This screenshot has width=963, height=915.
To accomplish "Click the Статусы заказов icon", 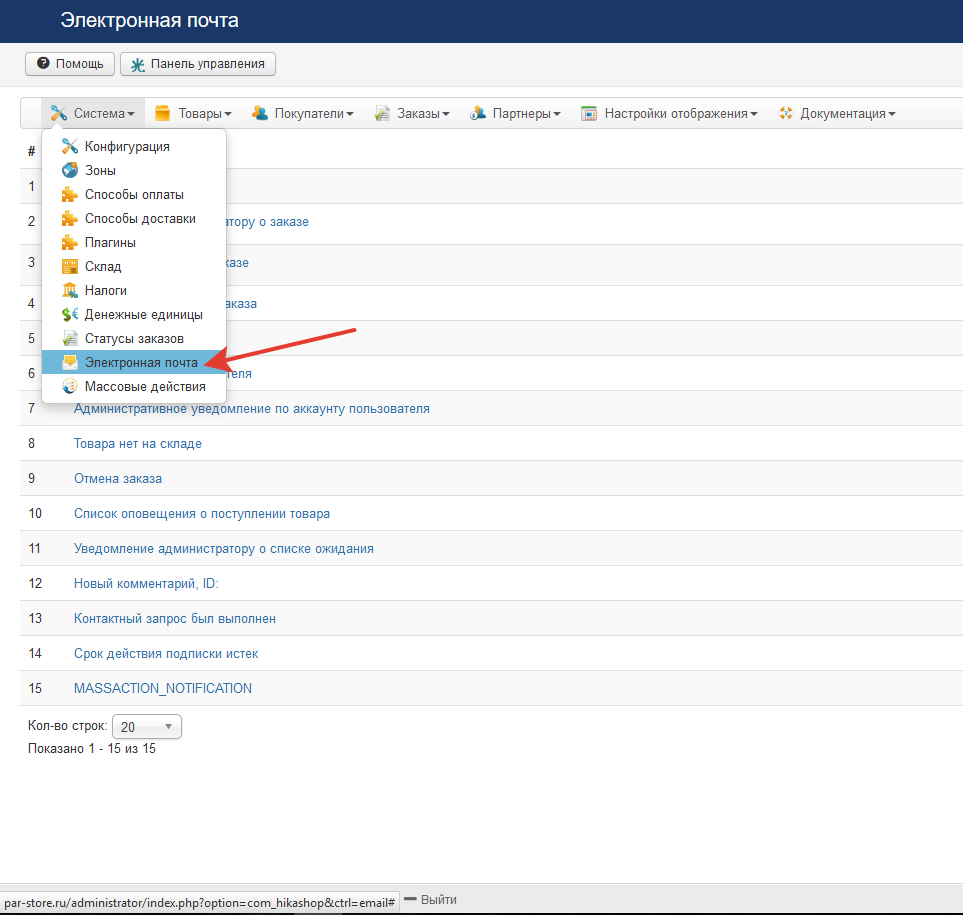I will [69, 338].
